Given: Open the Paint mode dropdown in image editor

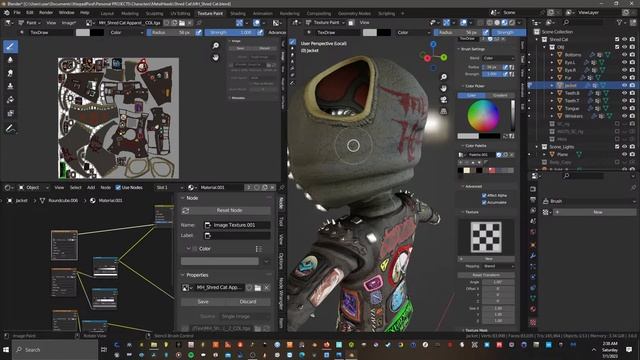Looking at the screenshot, I should click(30, 23).
